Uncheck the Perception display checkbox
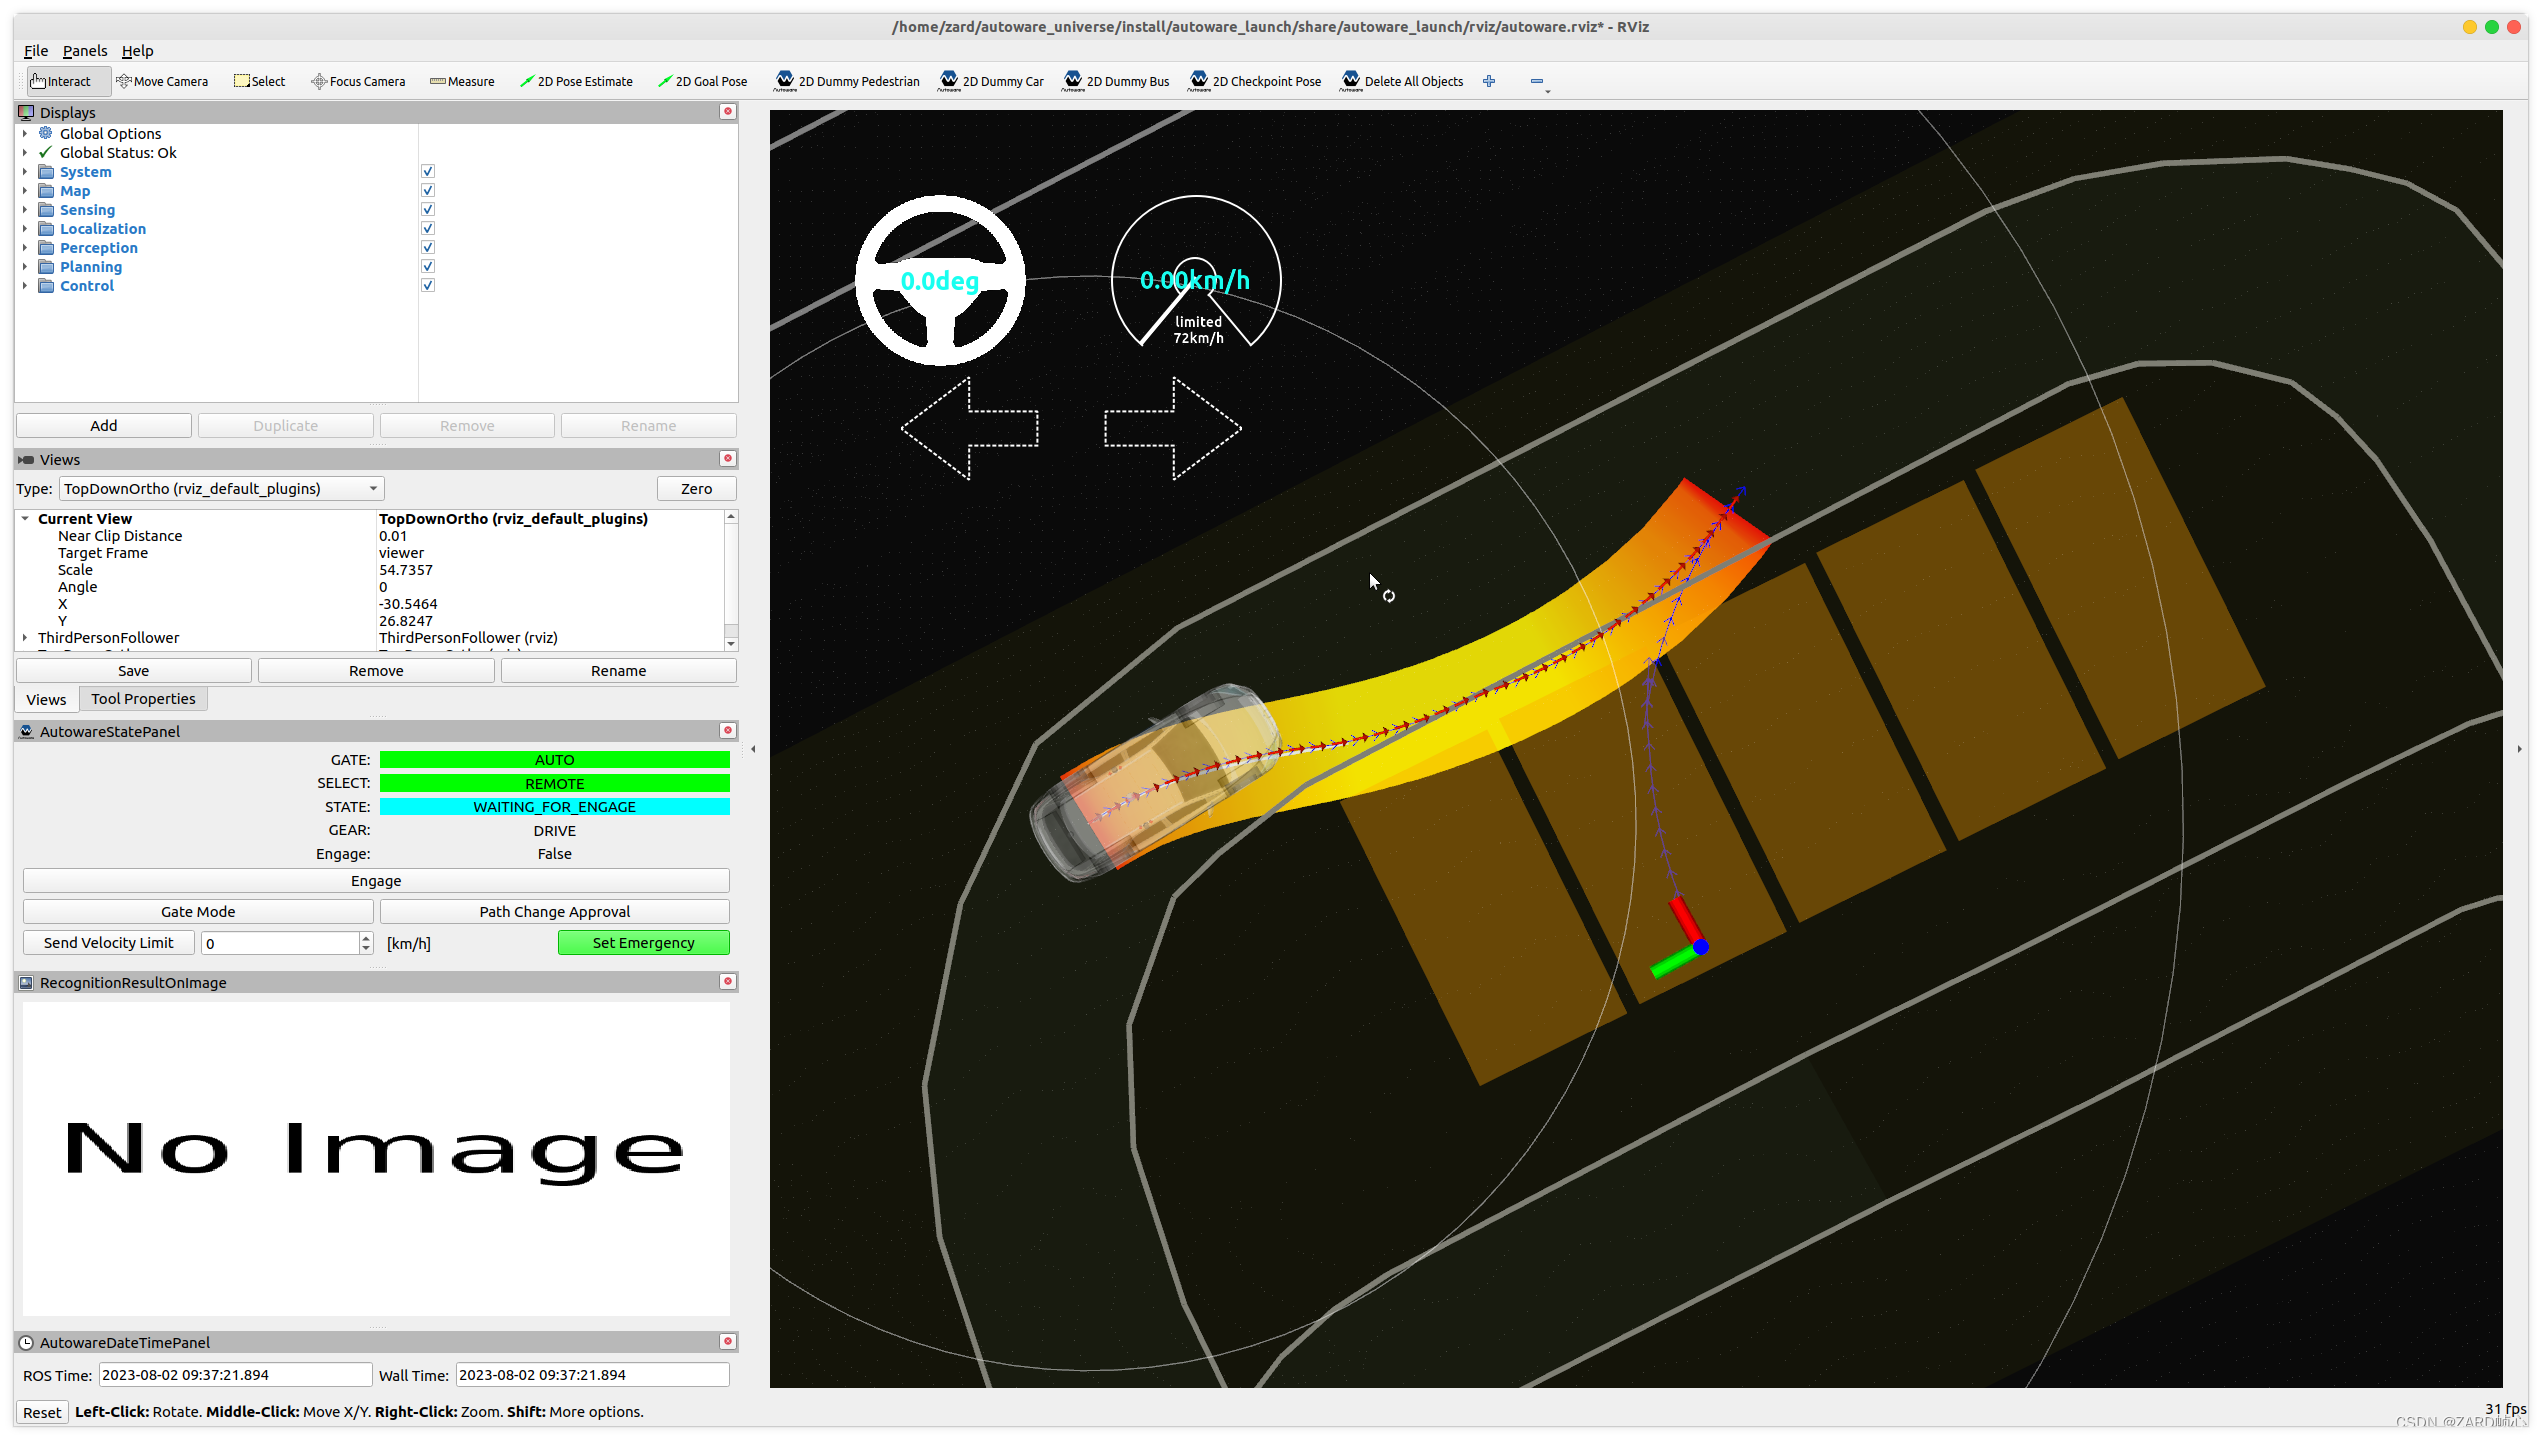The height and width of the screenshot is (1440, 2542). click(428, 247)
